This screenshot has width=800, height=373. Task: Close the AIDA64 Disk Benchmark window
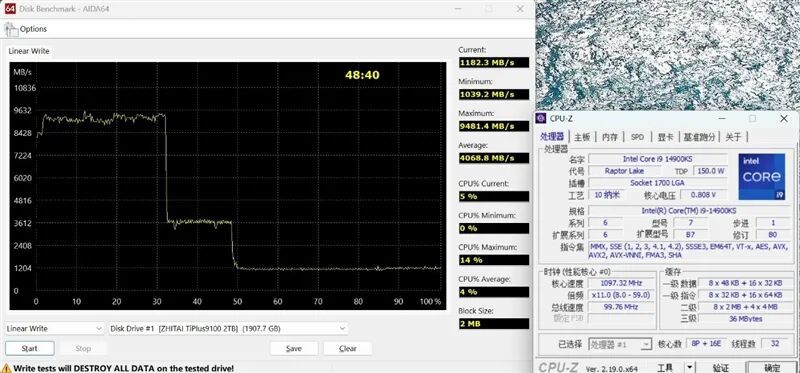click(520, 9)
